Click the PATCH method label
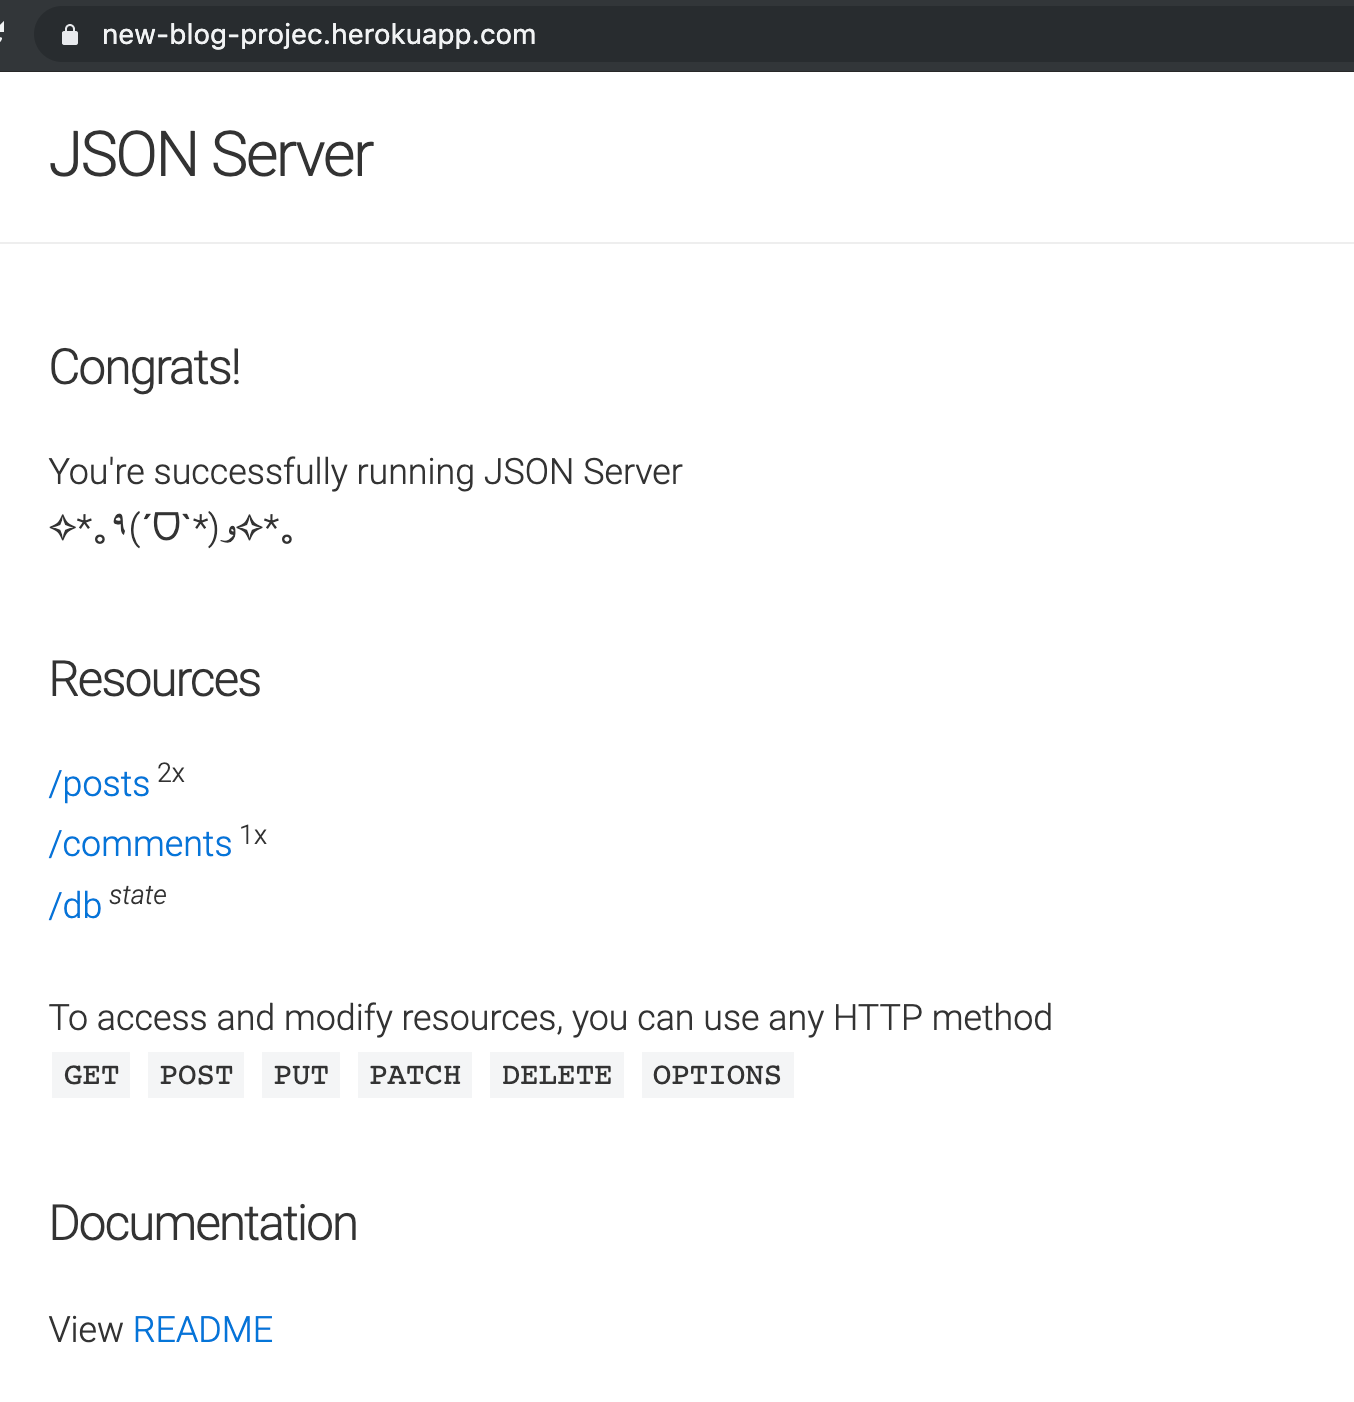The height and width of the screenshot is (1402, 1354). [x=415, y=1075]
